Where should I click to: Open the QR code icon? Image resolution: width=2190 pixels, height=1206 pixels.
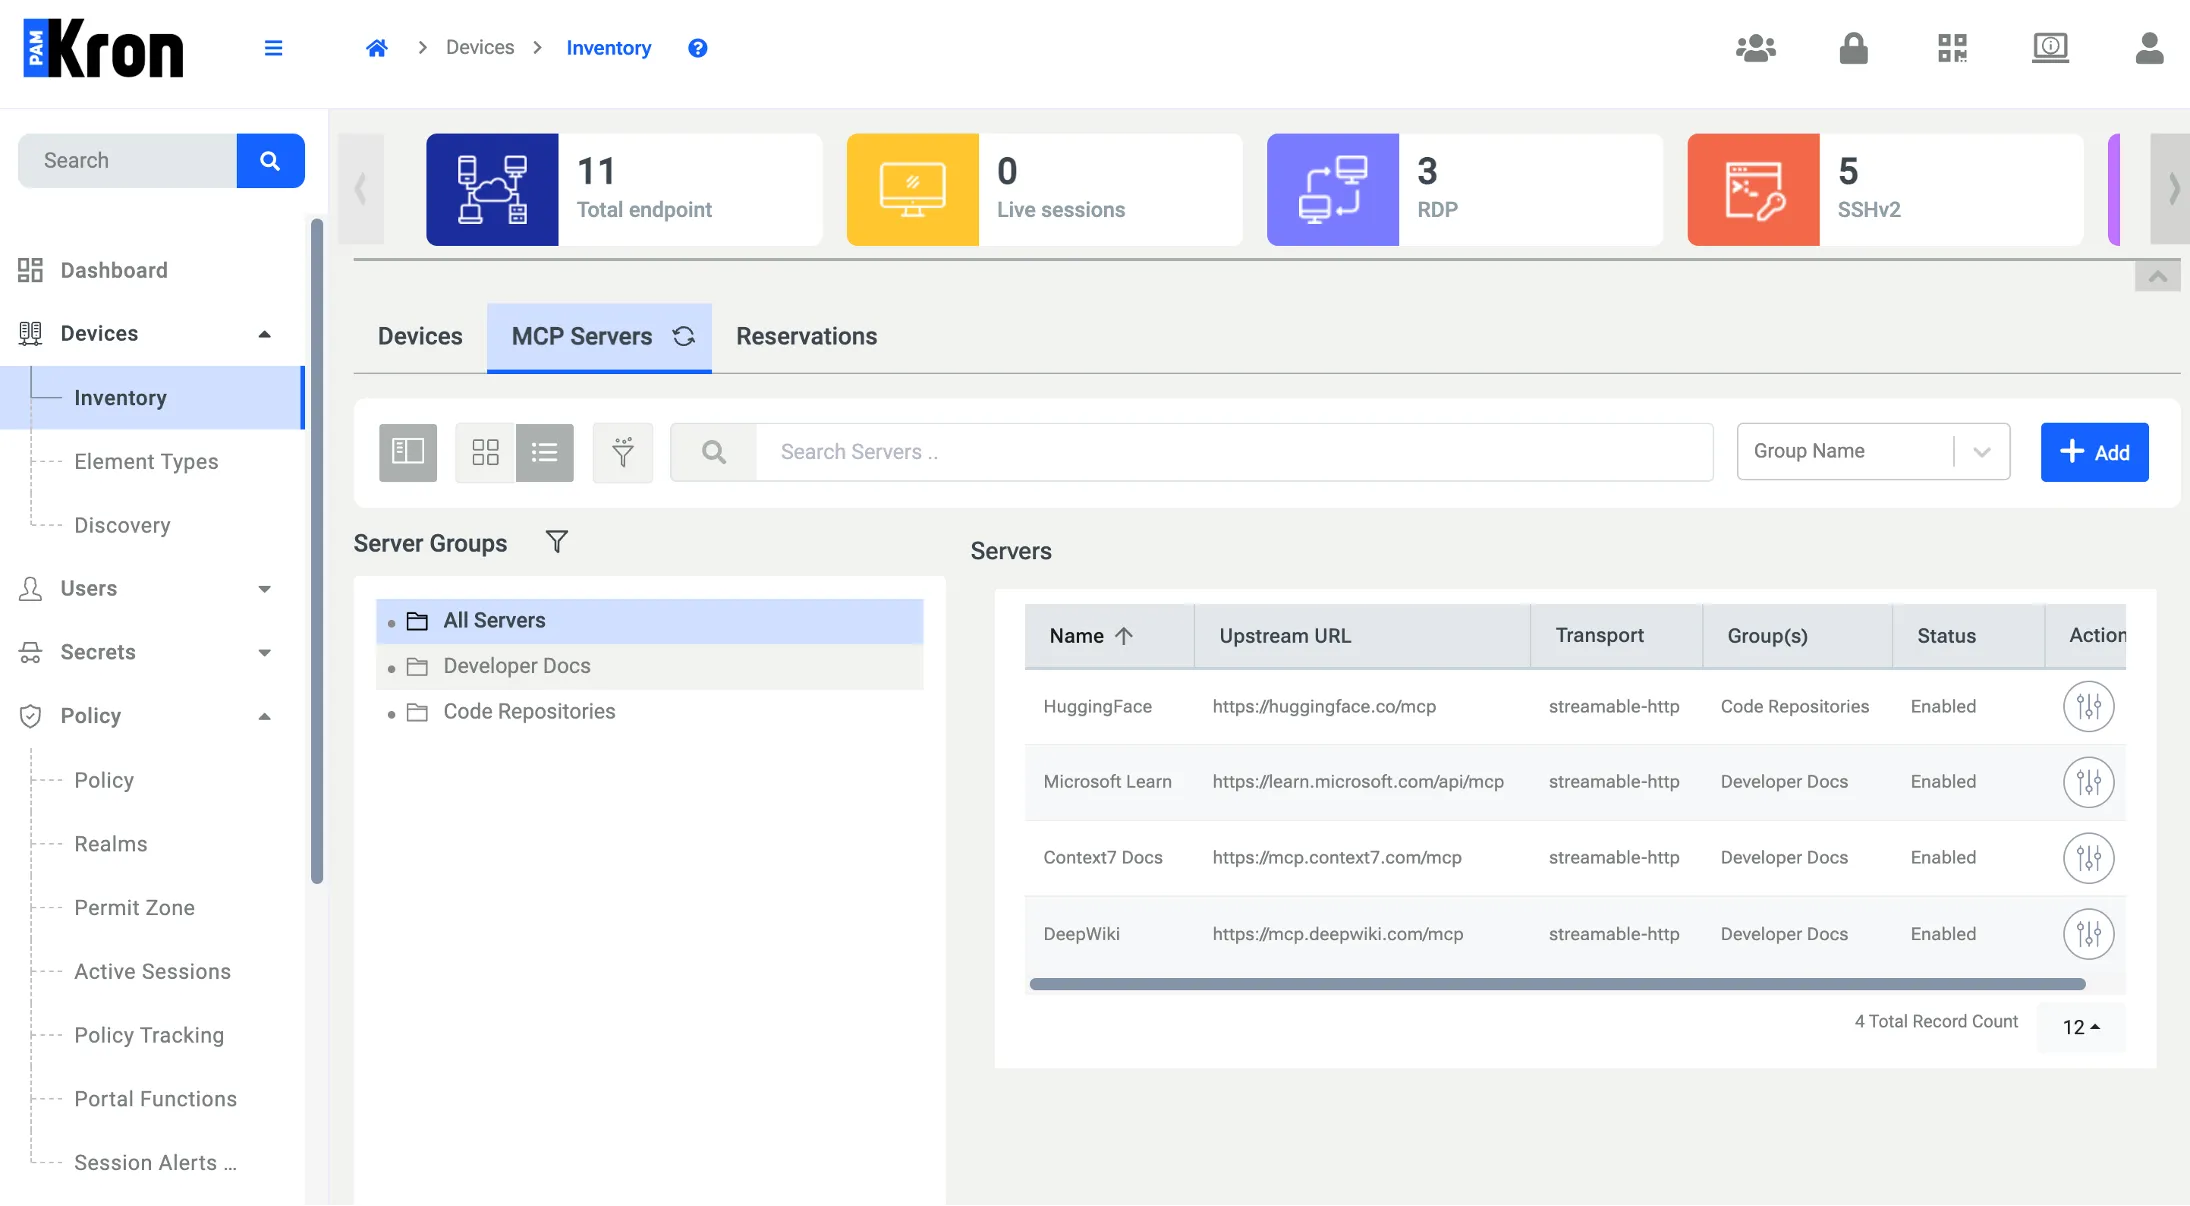pos(1952,48)
